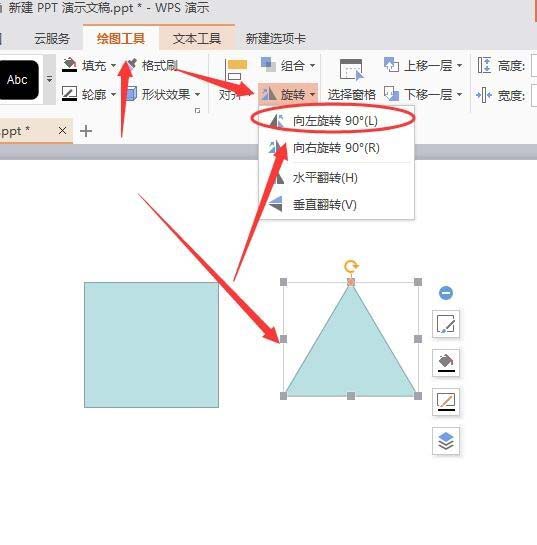
Task: Click the floating fill bucket icon
Action: pyautogui.click(x=446, y=363)
